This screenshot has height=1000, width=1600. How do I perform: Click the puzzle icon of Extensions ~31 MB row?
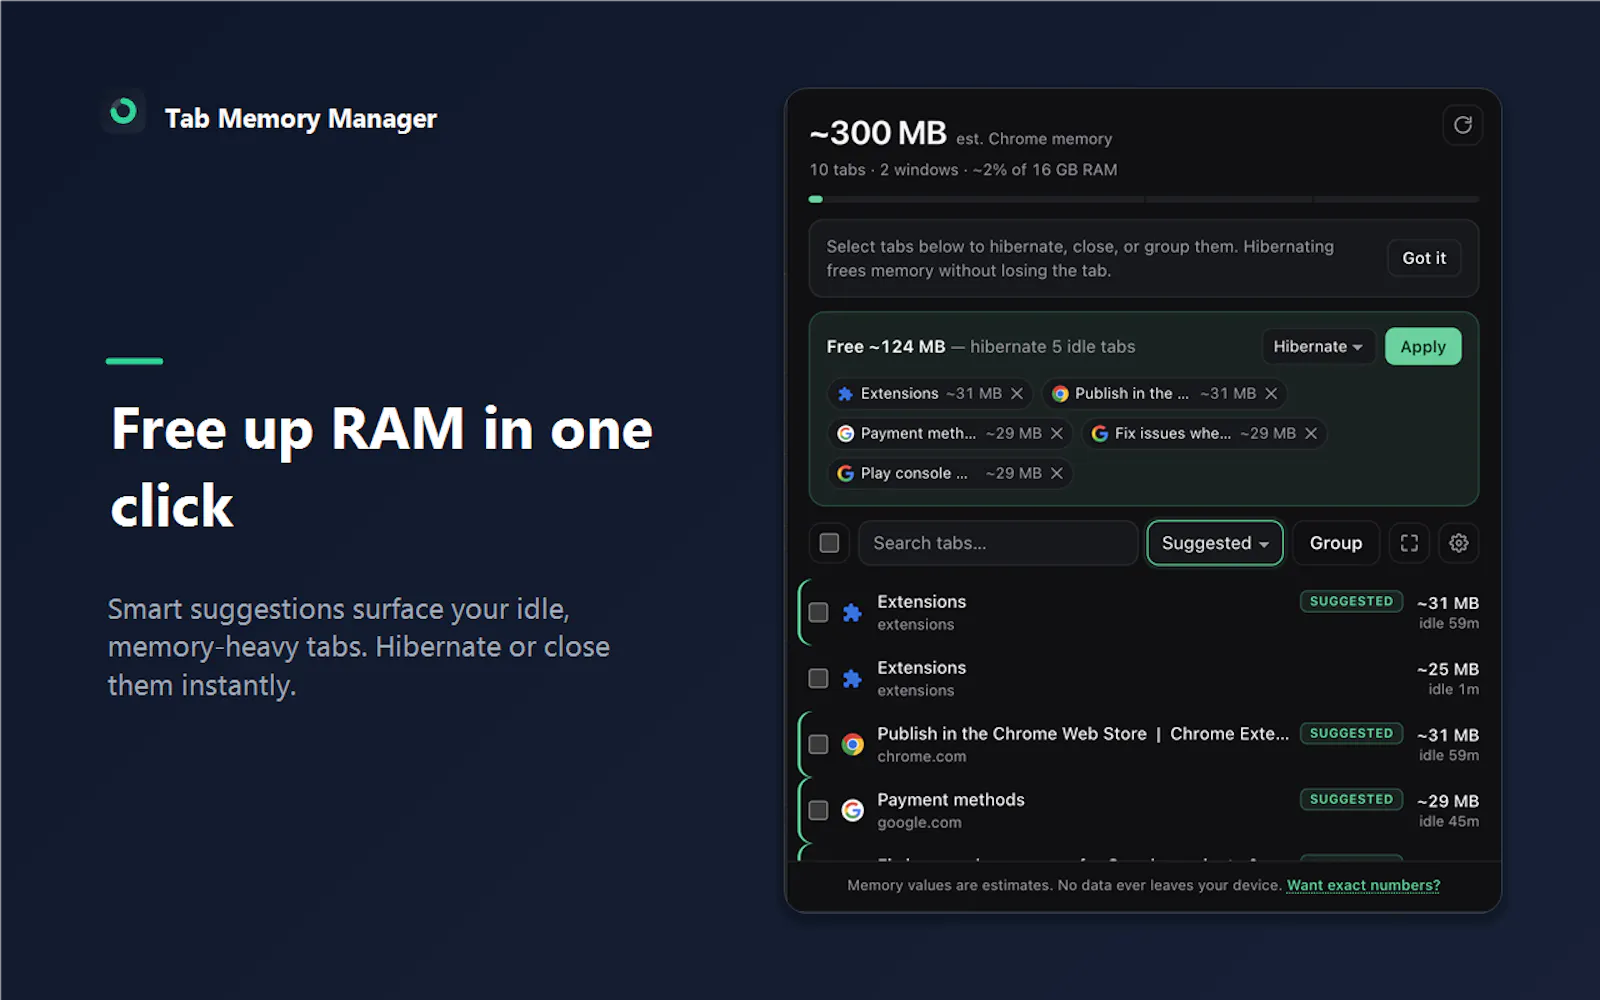[852, 612]
